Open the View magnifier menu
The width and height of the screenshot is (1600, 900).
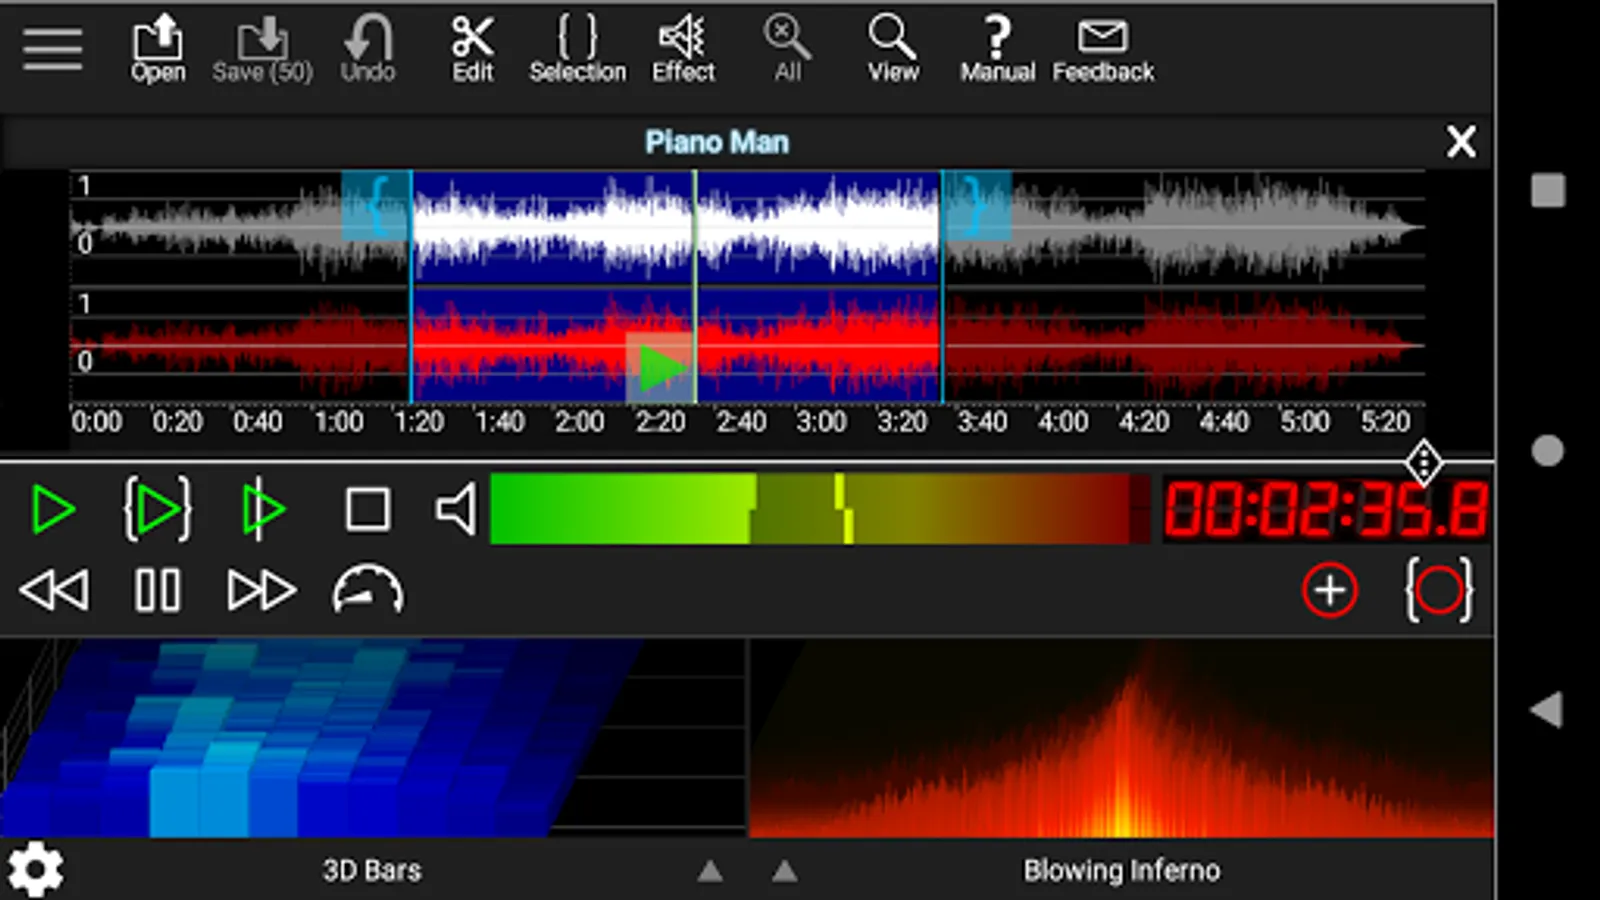(x=892, y=49)
